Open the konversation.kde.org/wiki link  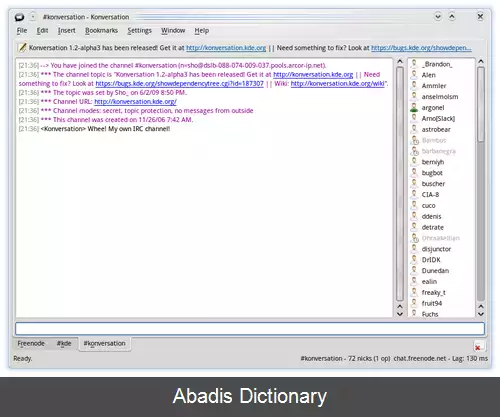tap(337, 84)
